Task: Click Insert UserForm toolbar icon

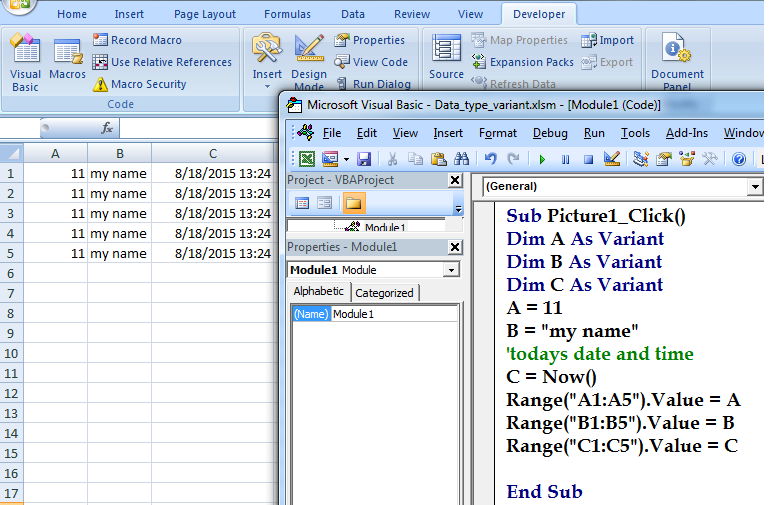Action: (330, 159)
